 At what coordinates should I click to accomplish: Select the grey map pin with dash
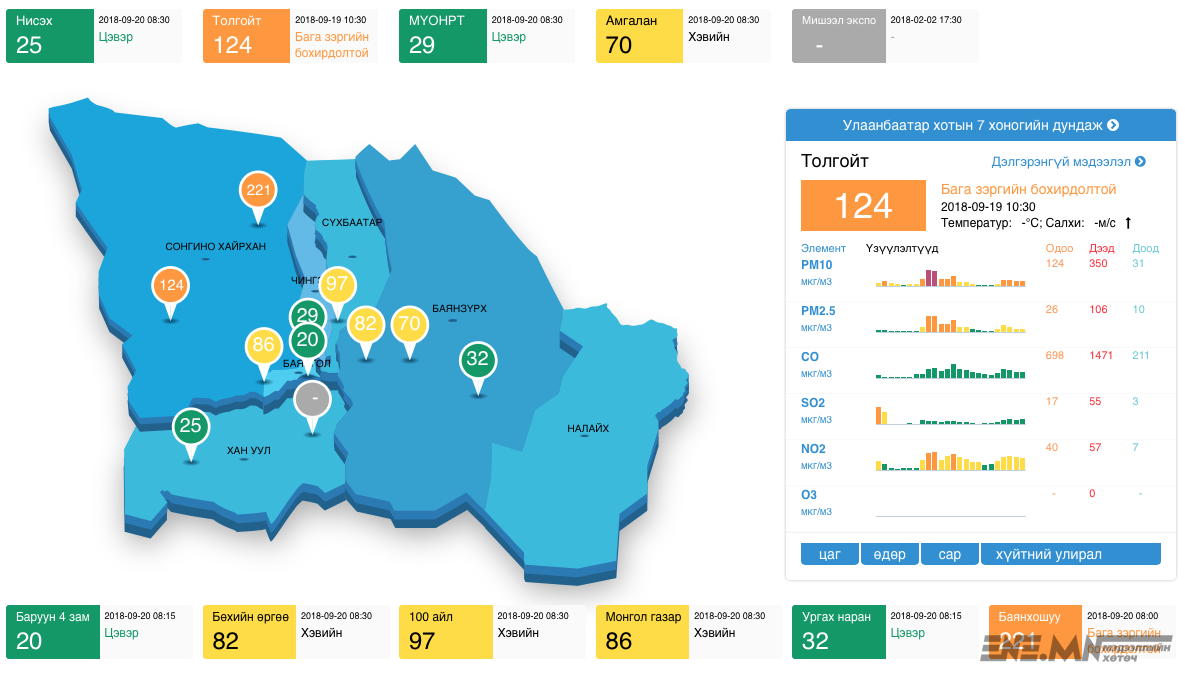(x=314, y=399)
